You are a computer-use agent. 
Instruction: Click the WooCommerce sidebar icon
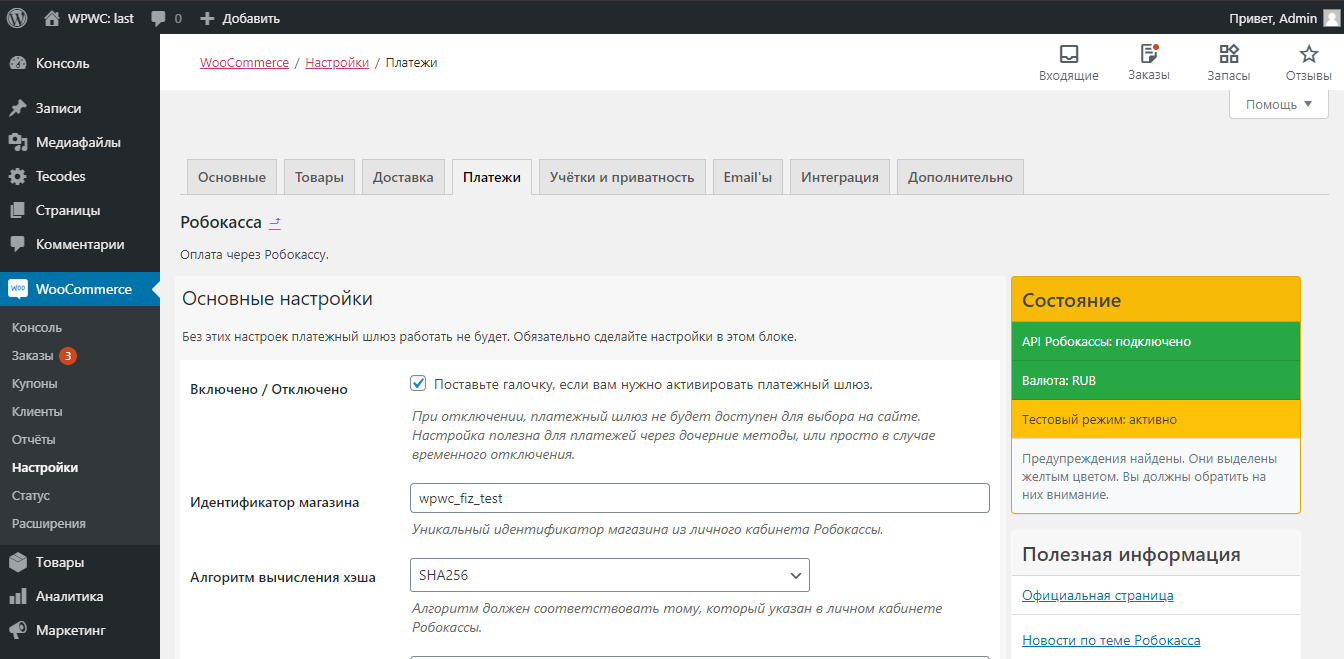pos(18,289)
